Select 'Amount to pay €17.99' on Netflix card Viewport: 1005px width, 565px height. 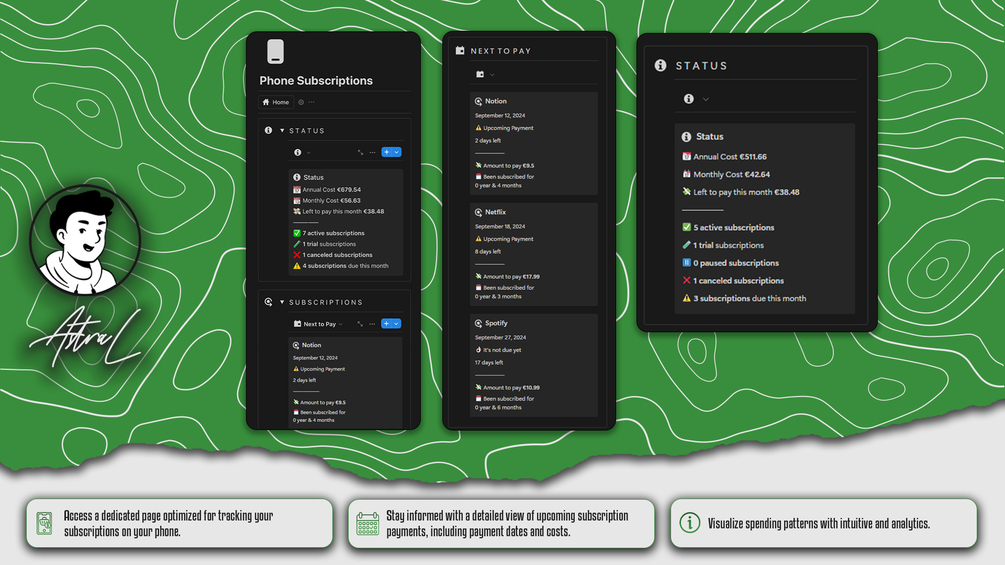pos(507,277)
